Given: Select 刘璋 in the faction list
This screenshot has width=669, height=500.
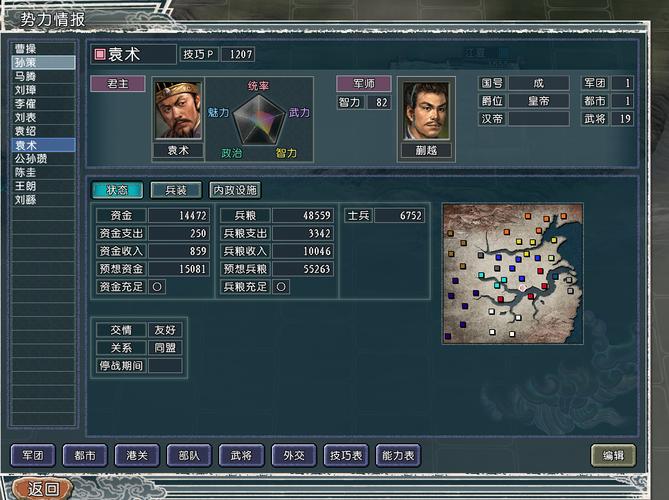Looking at the screenshot, I should coord(44,90).
